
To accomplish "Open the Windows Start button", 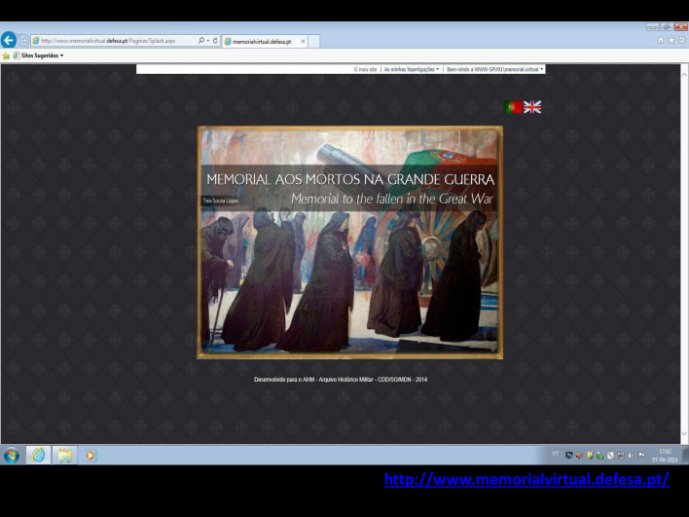I will [x=12, y=456].
